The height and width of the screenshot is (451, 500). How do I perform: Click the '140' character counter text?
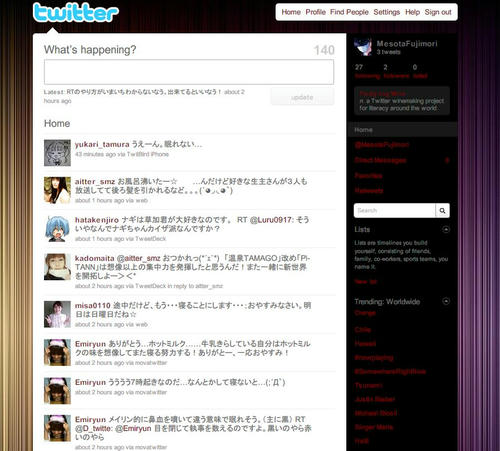tap(324, 50)
